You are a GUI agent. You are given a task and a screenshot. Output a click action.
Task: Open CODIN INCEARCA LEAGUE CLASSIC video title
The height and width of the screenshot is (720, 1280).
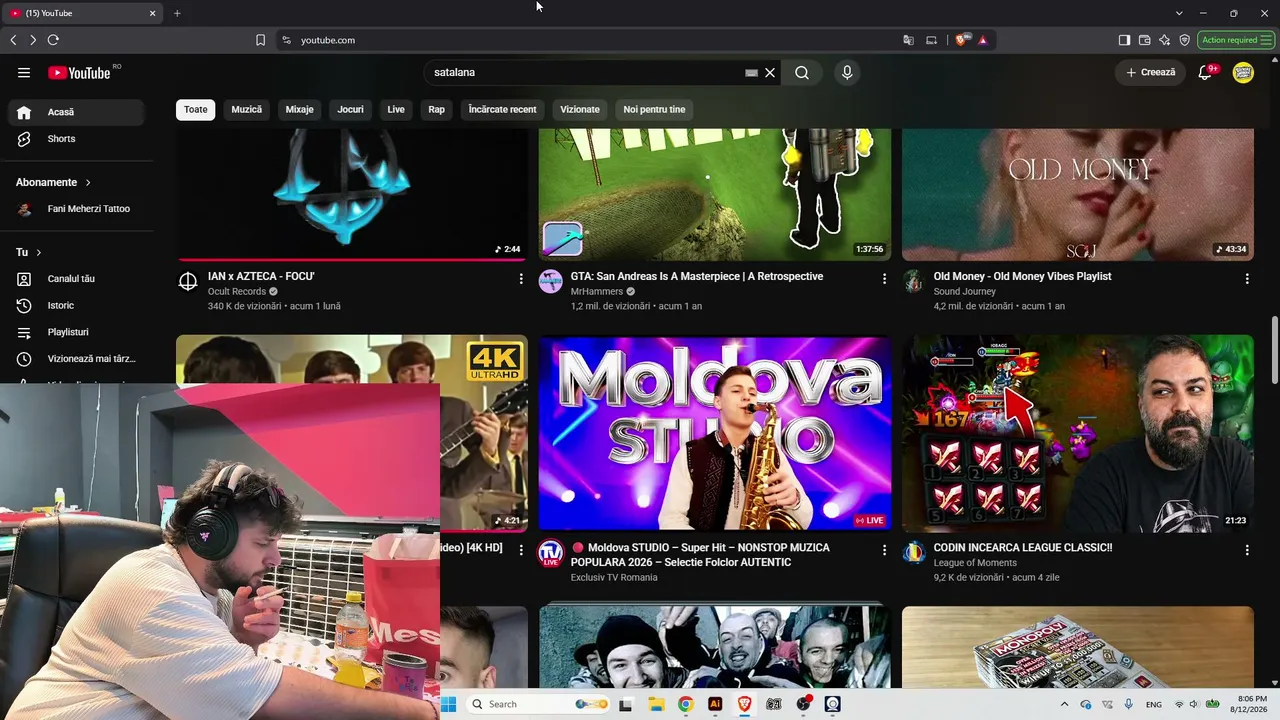pyautogui.click(x=1023, y=548)
